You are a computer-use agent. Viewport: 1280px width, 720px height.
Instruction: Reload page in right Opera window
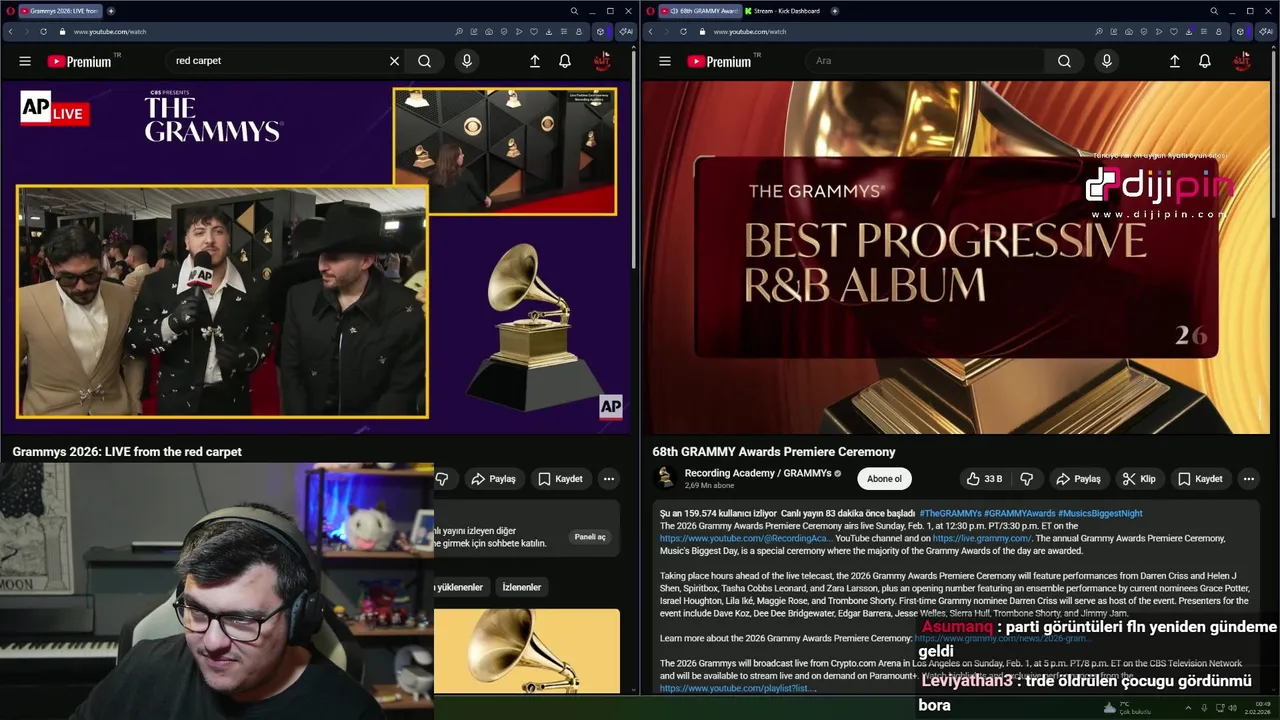coord(683,31)
